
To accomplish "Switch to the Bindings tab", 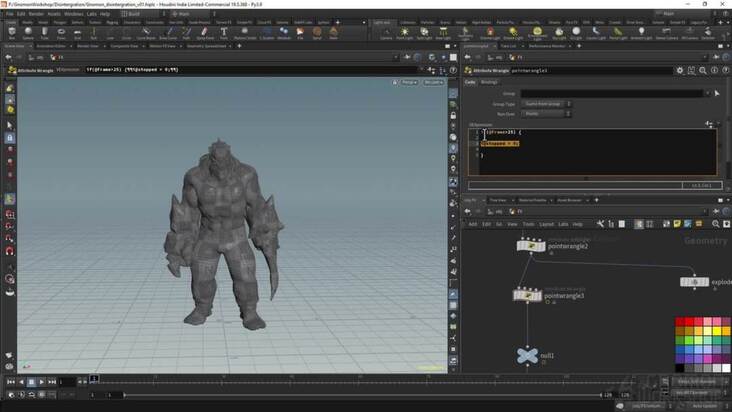I will [489, 82].
